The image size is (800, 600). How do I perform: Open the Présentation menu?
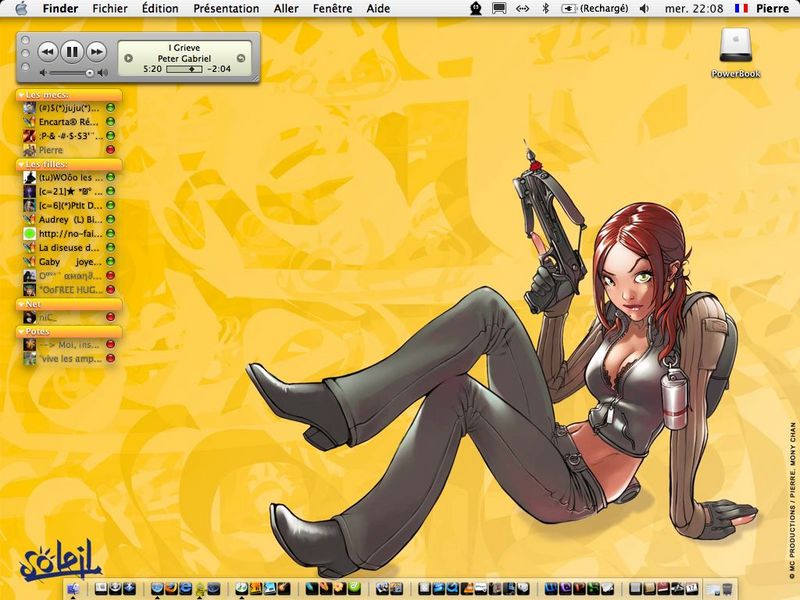[226, 8]
